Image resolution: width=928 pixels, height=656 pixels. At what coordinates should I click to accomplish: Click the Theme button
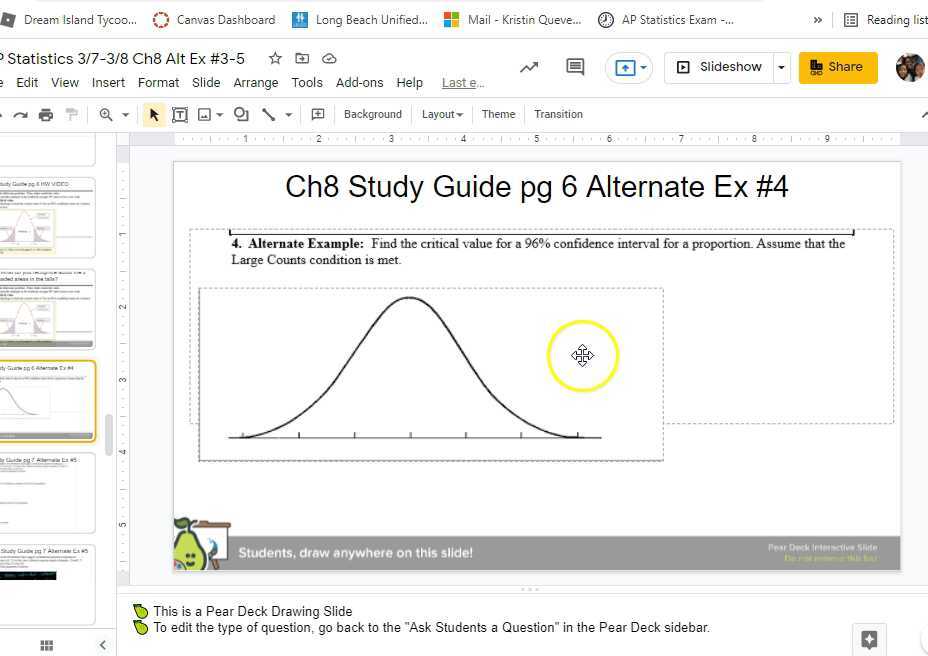pos(498,114)
